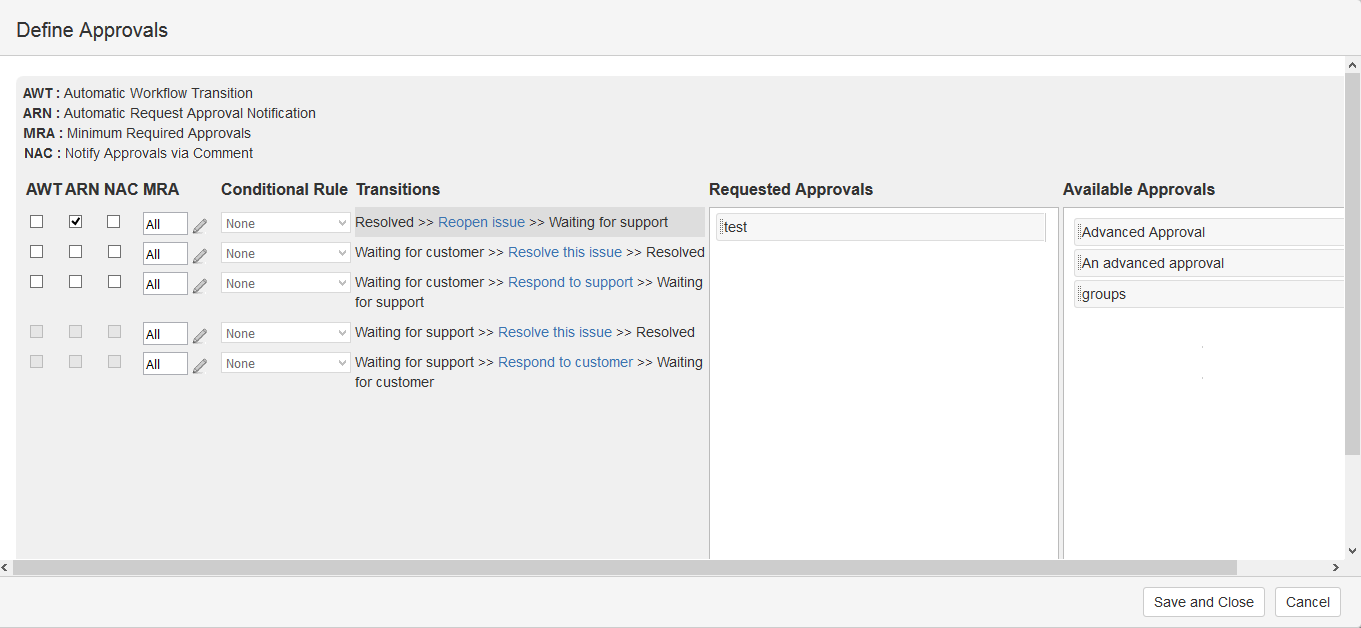Check NAC box for Respond to support row
The image size is (1361, 628).
click(114, 282)
